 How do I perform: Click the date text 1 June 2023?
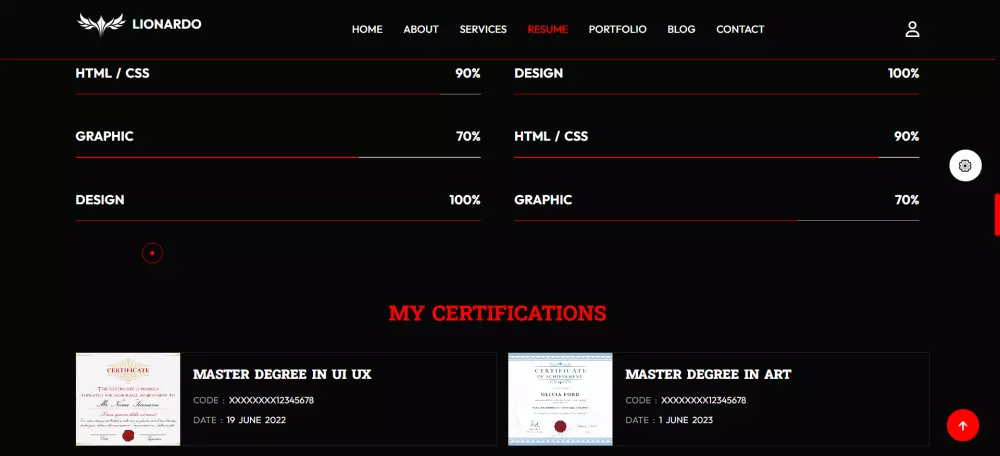pyautogui.click(x=686, y=420)
